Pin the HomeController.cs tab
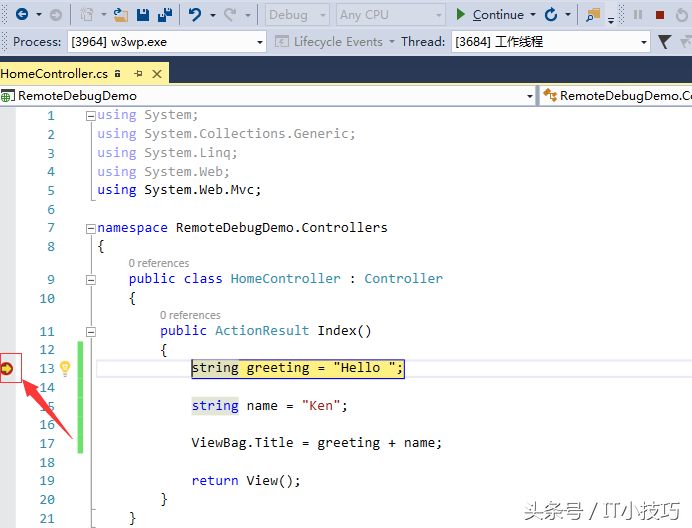This screenshot has width=692, height=528. 138,74
